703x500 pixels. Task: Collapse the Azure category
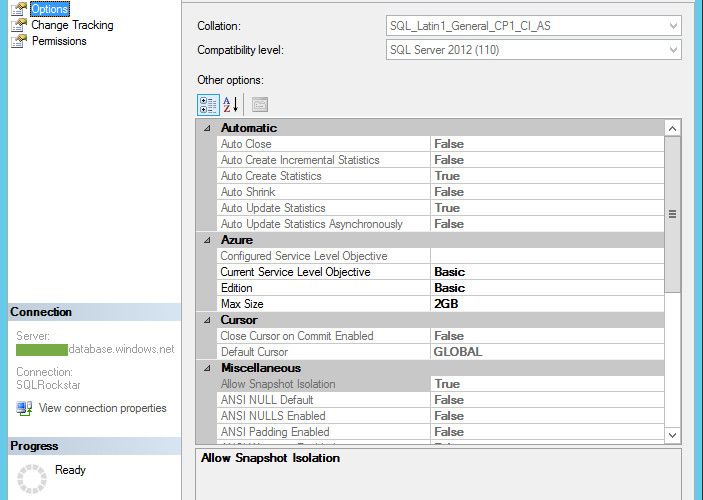click(x=207, y=240)
